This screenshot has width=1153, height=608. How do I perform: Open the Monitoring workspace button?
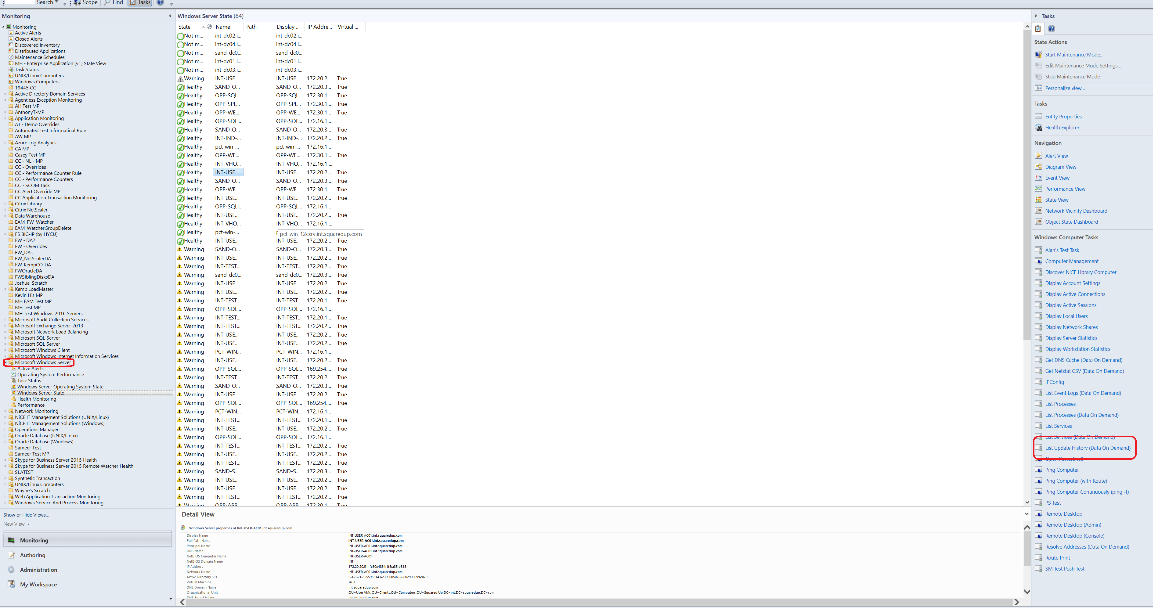pyautogui.click(x=33, y=540)
